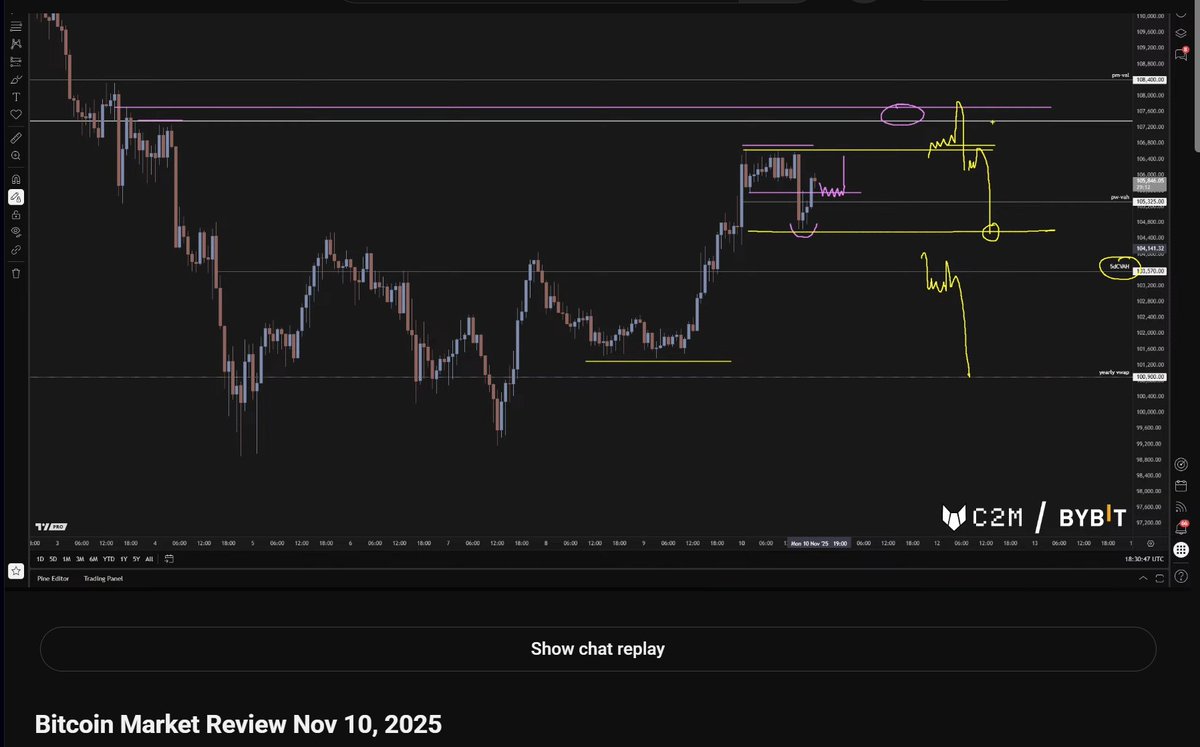Open the Trading Panel tab
The height and width of the screenshot is (747, 1200).
tap(102, 578)
